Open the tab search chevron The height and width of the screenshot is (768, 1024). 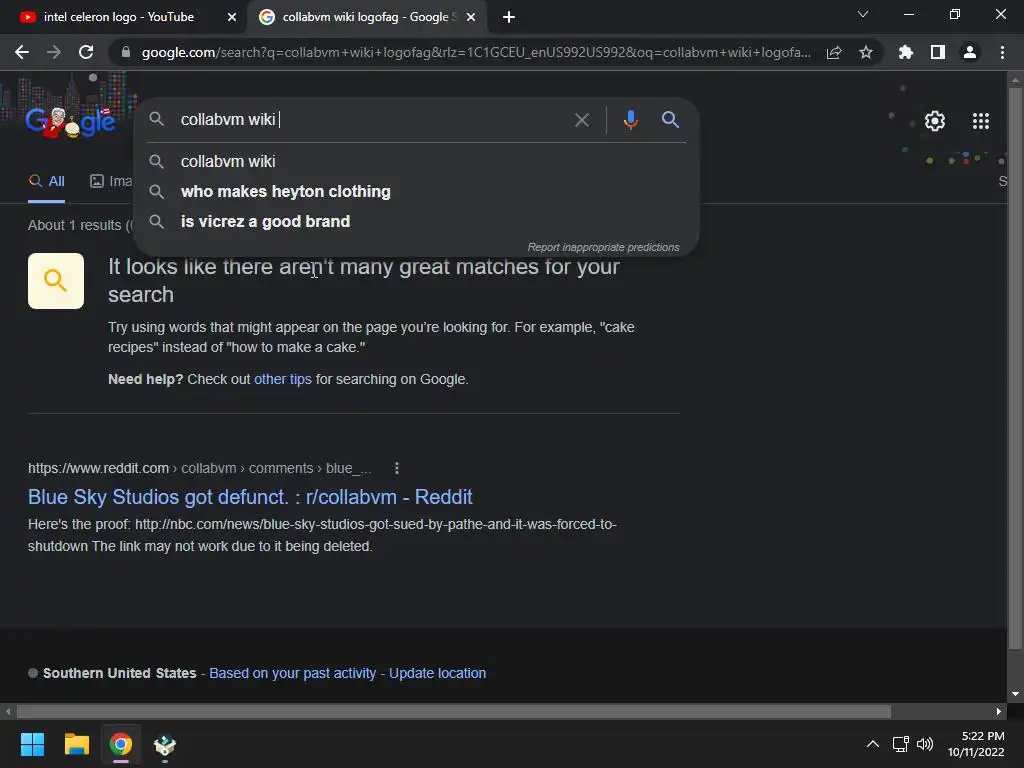click(863, 14)
